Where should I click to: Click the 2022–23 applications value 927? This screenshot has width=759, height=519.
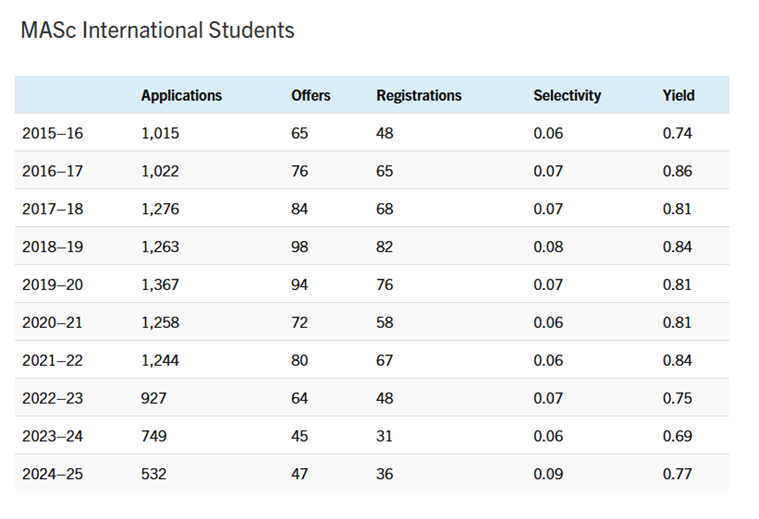point(155,399)
